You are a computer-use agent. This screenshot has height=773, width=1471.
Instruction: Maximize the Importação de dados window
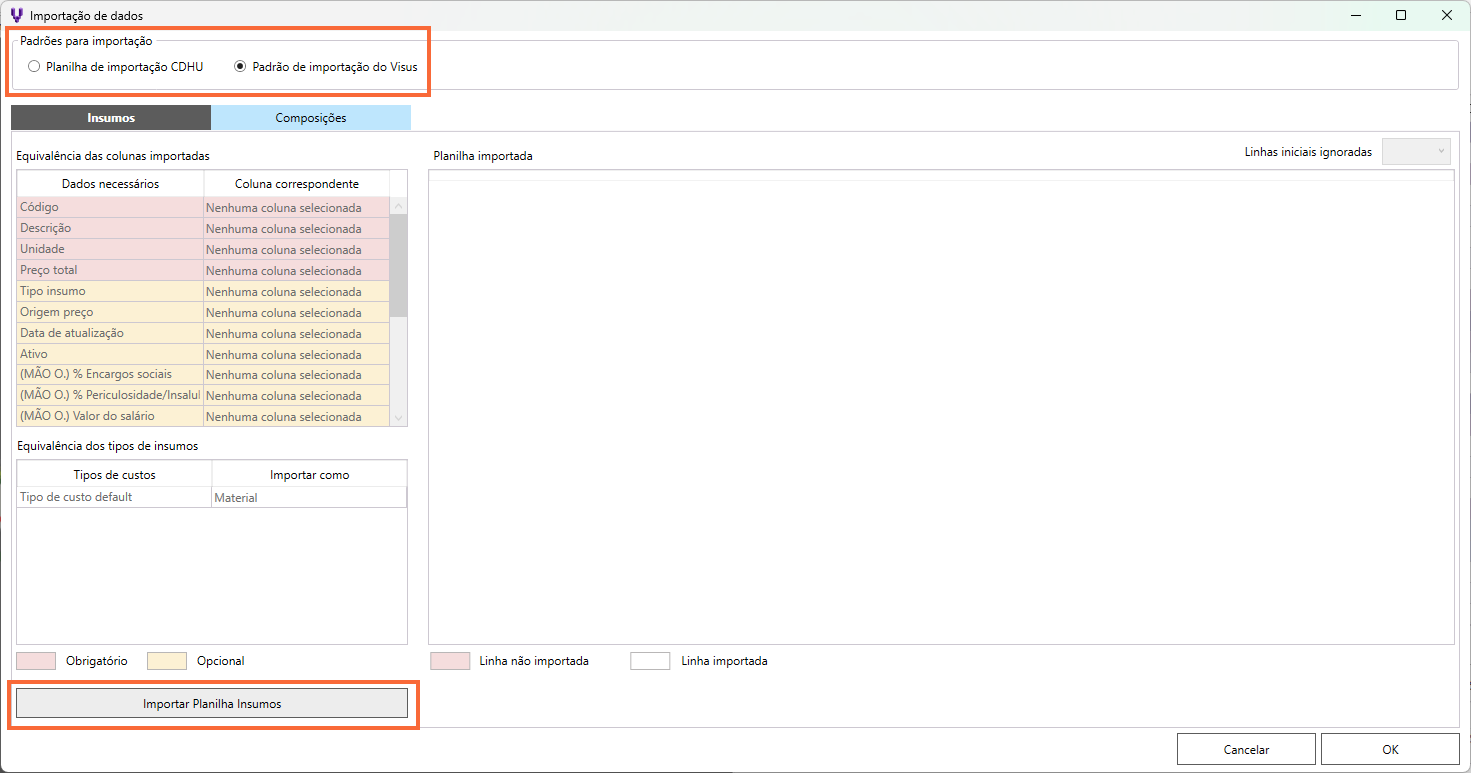click(1401, 16)
